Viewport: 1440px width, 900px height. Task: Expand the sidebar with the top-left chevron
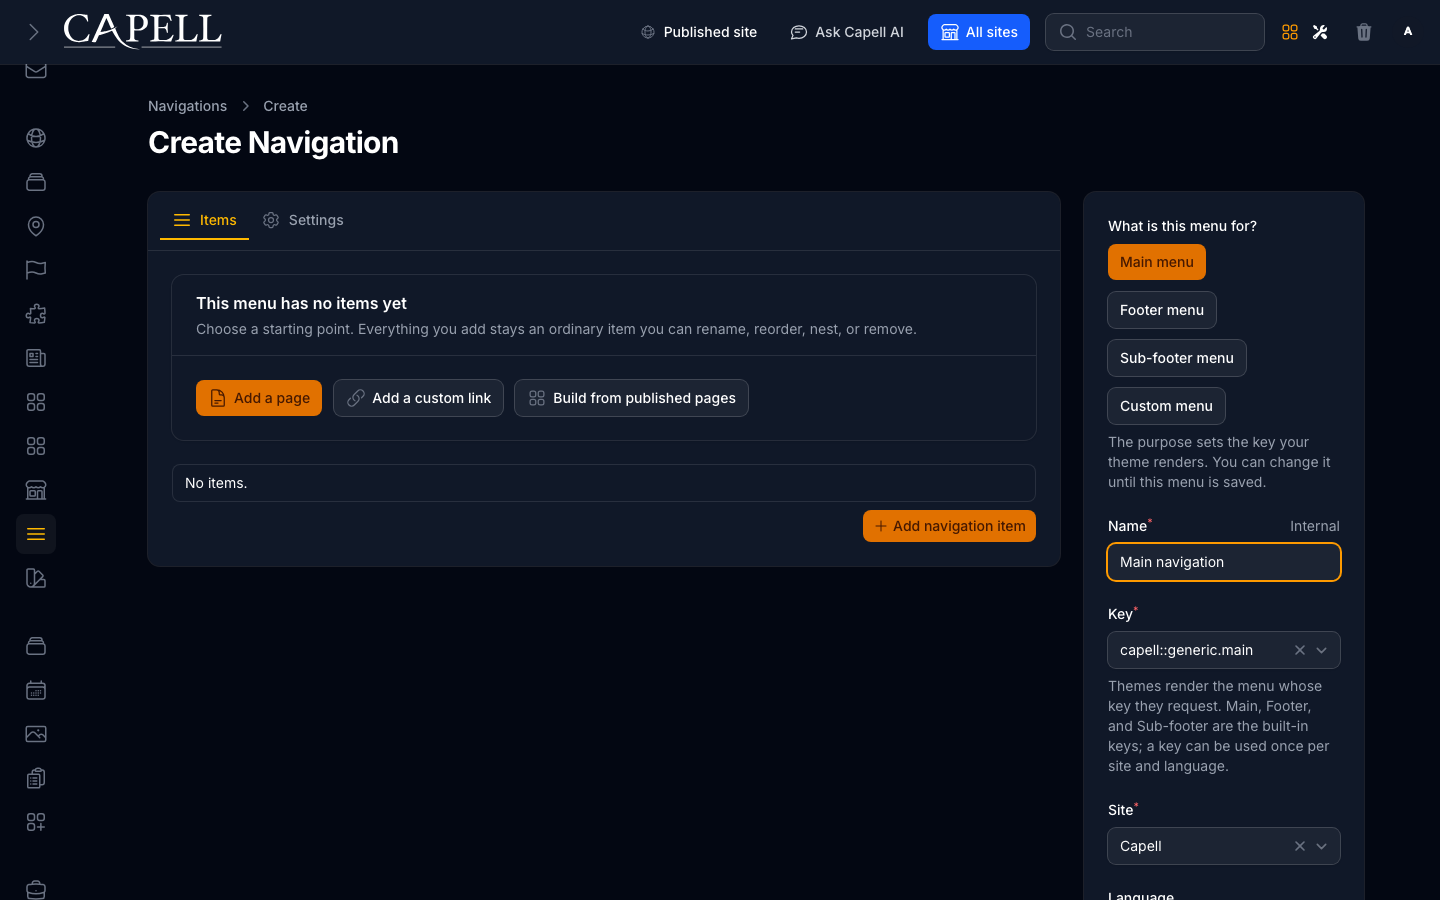pos(33,32)
